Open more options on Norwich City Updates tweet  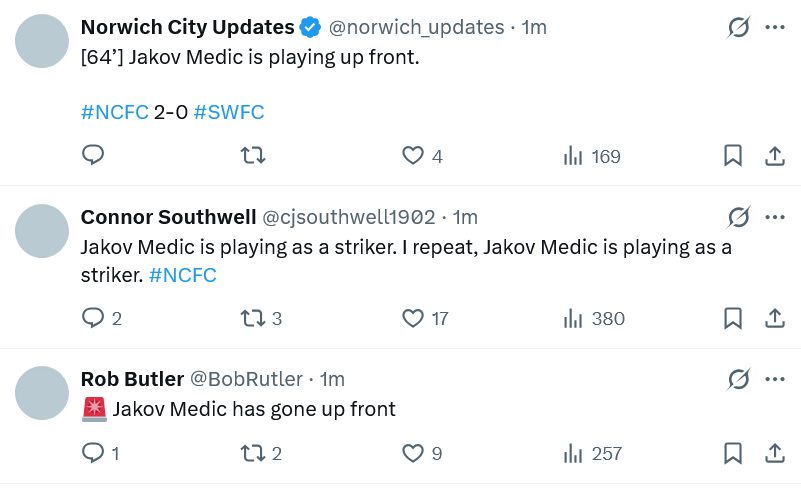coord(774,27)
